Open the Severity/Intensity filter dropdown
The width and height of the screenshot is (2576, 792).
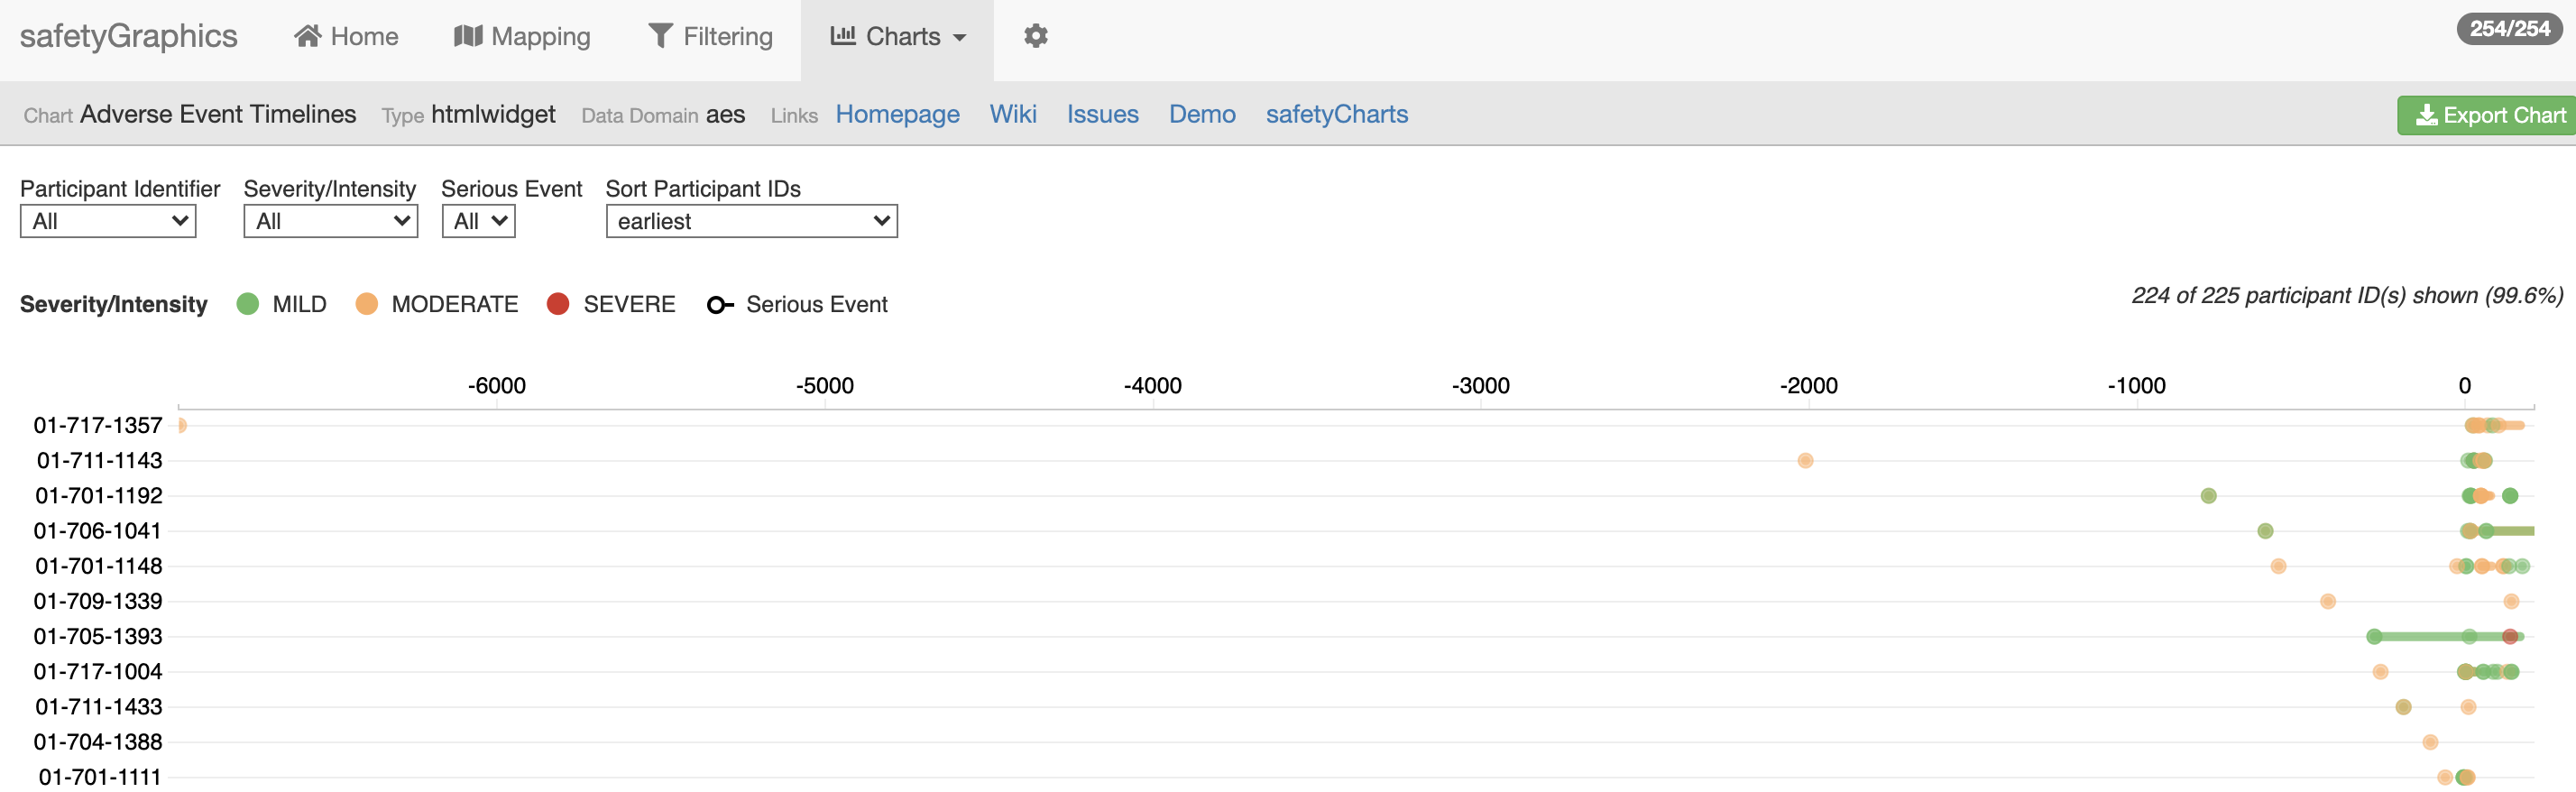(331, 221)
